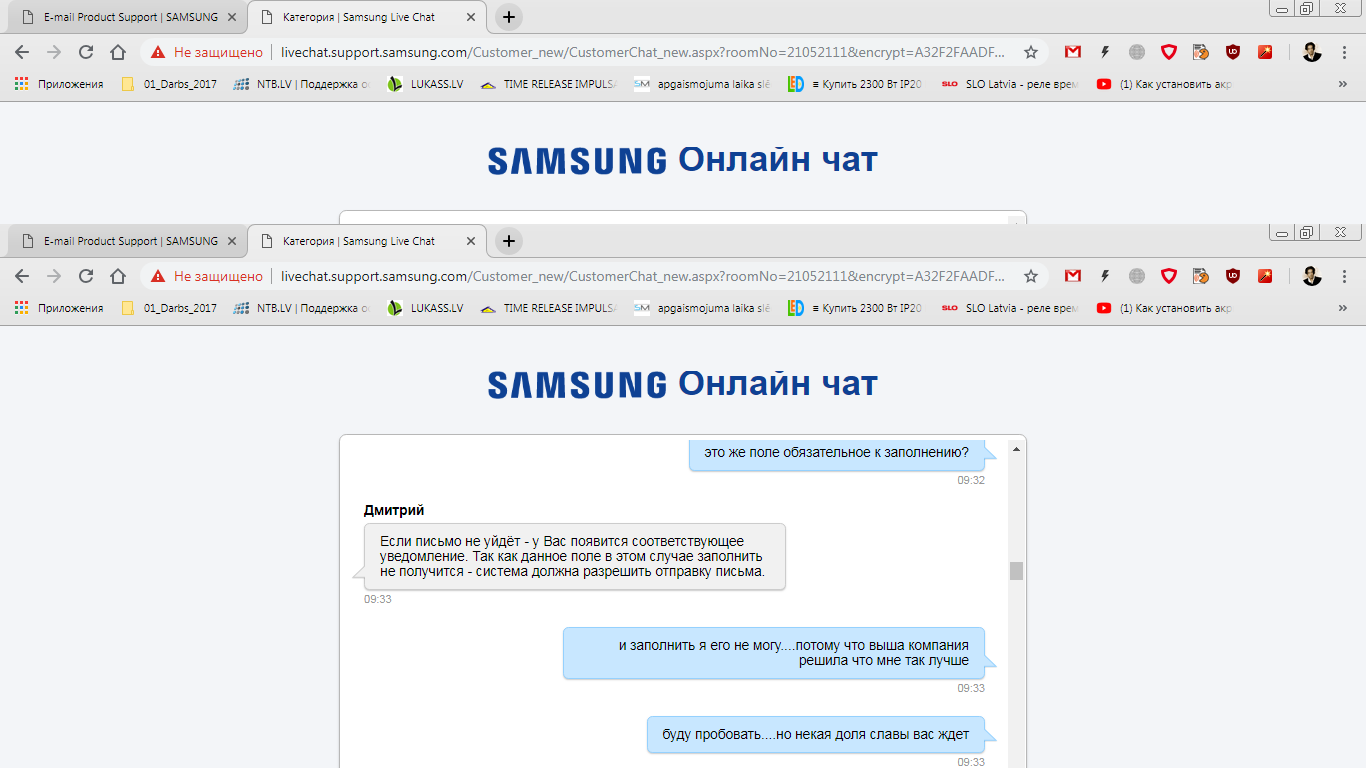Click the black lightning bolt extension in front window
Viewport: 1366px width, 768px height.
click(x=1105, y=276)
